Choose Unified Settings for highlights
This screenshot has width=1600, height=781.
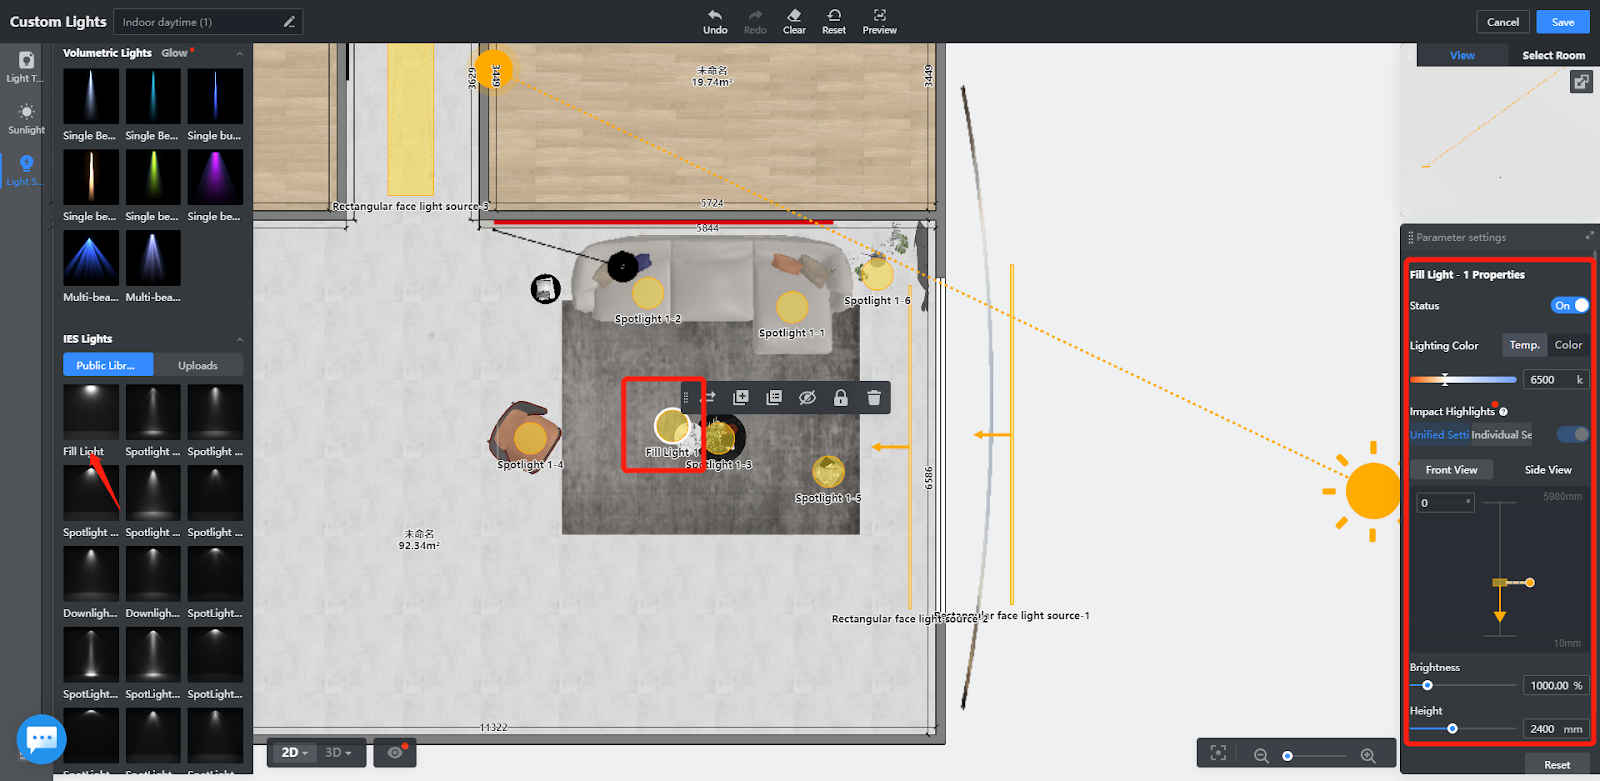(x=1439, y=435)
